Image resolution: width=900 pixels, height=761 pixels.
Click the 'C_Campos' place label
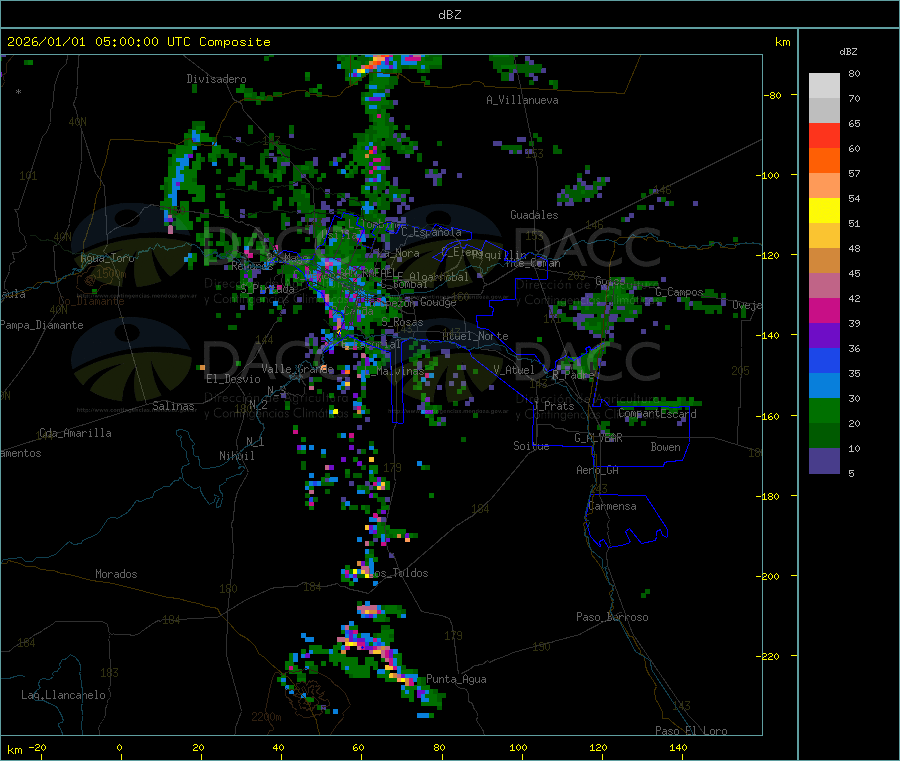(x=679, y=292)
